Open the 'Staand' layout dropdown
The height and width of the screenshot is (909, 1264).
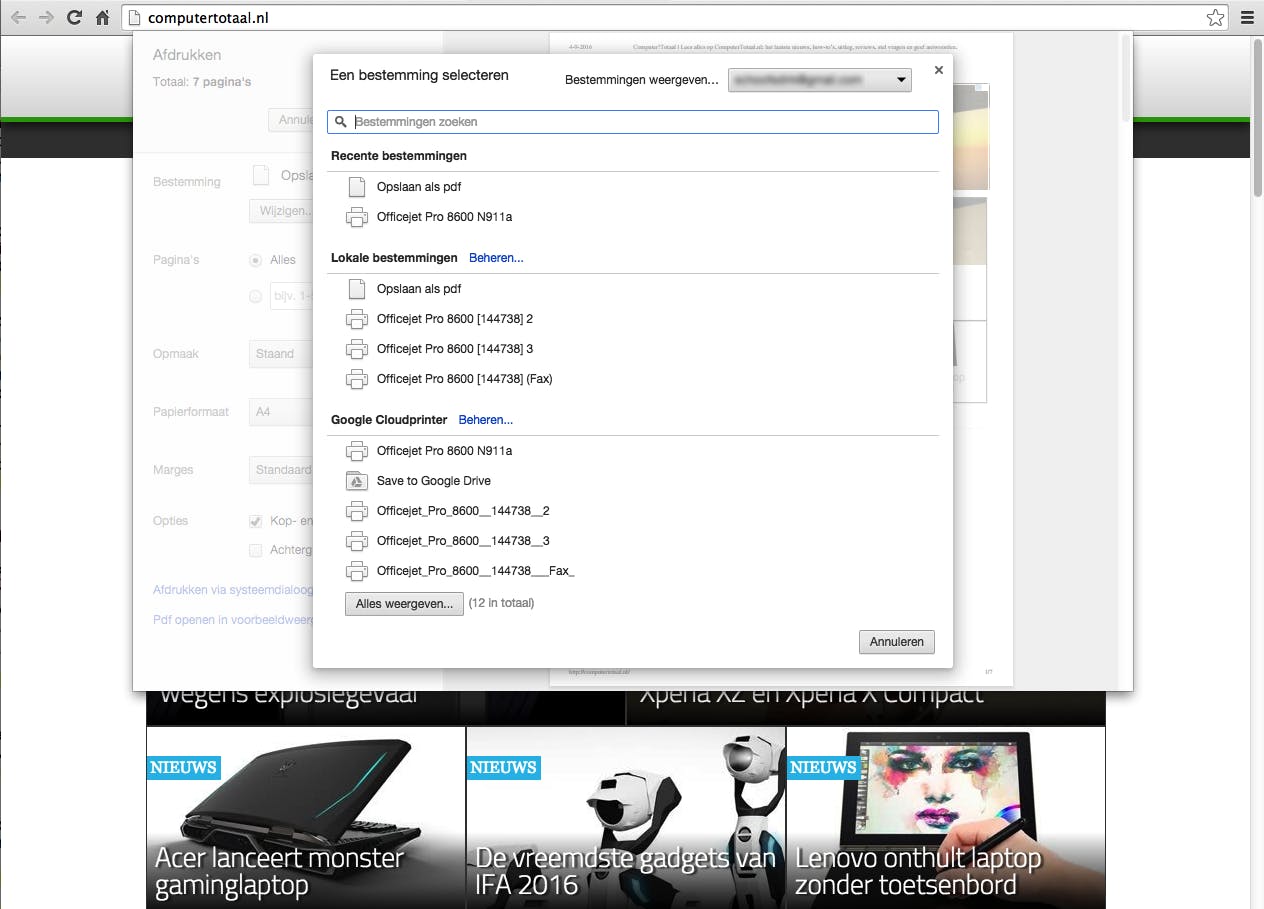tap(281, 354)
